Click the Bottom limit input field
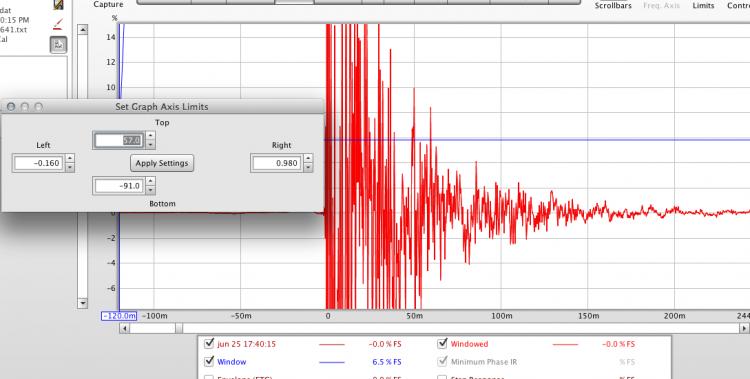The image size is (750, 379). [119, 186]
